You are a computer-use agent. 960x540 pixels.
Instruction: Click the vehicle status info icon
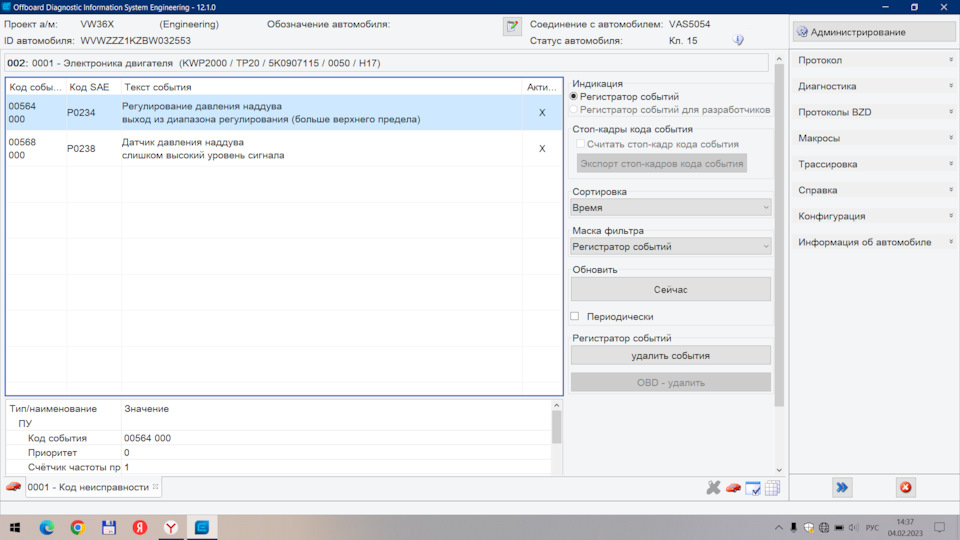tap(738, 40)
